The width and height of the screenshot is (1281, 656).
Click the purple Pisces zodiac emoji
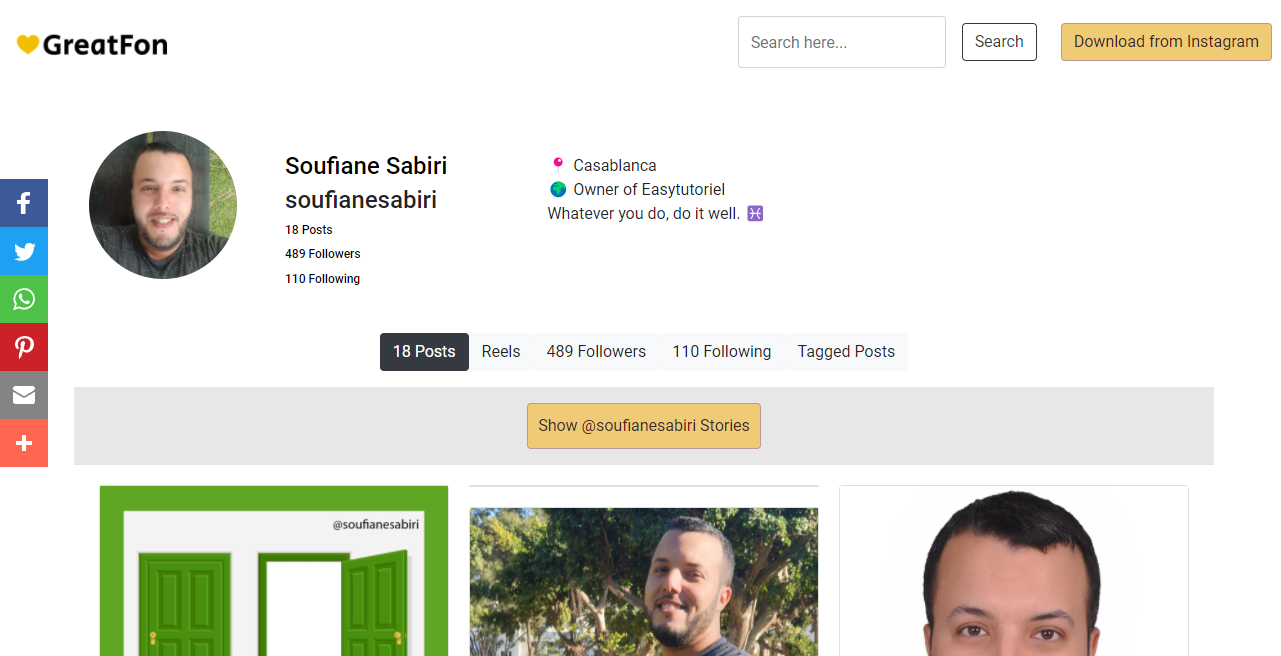pyautogui.click(x=755, y=213)
